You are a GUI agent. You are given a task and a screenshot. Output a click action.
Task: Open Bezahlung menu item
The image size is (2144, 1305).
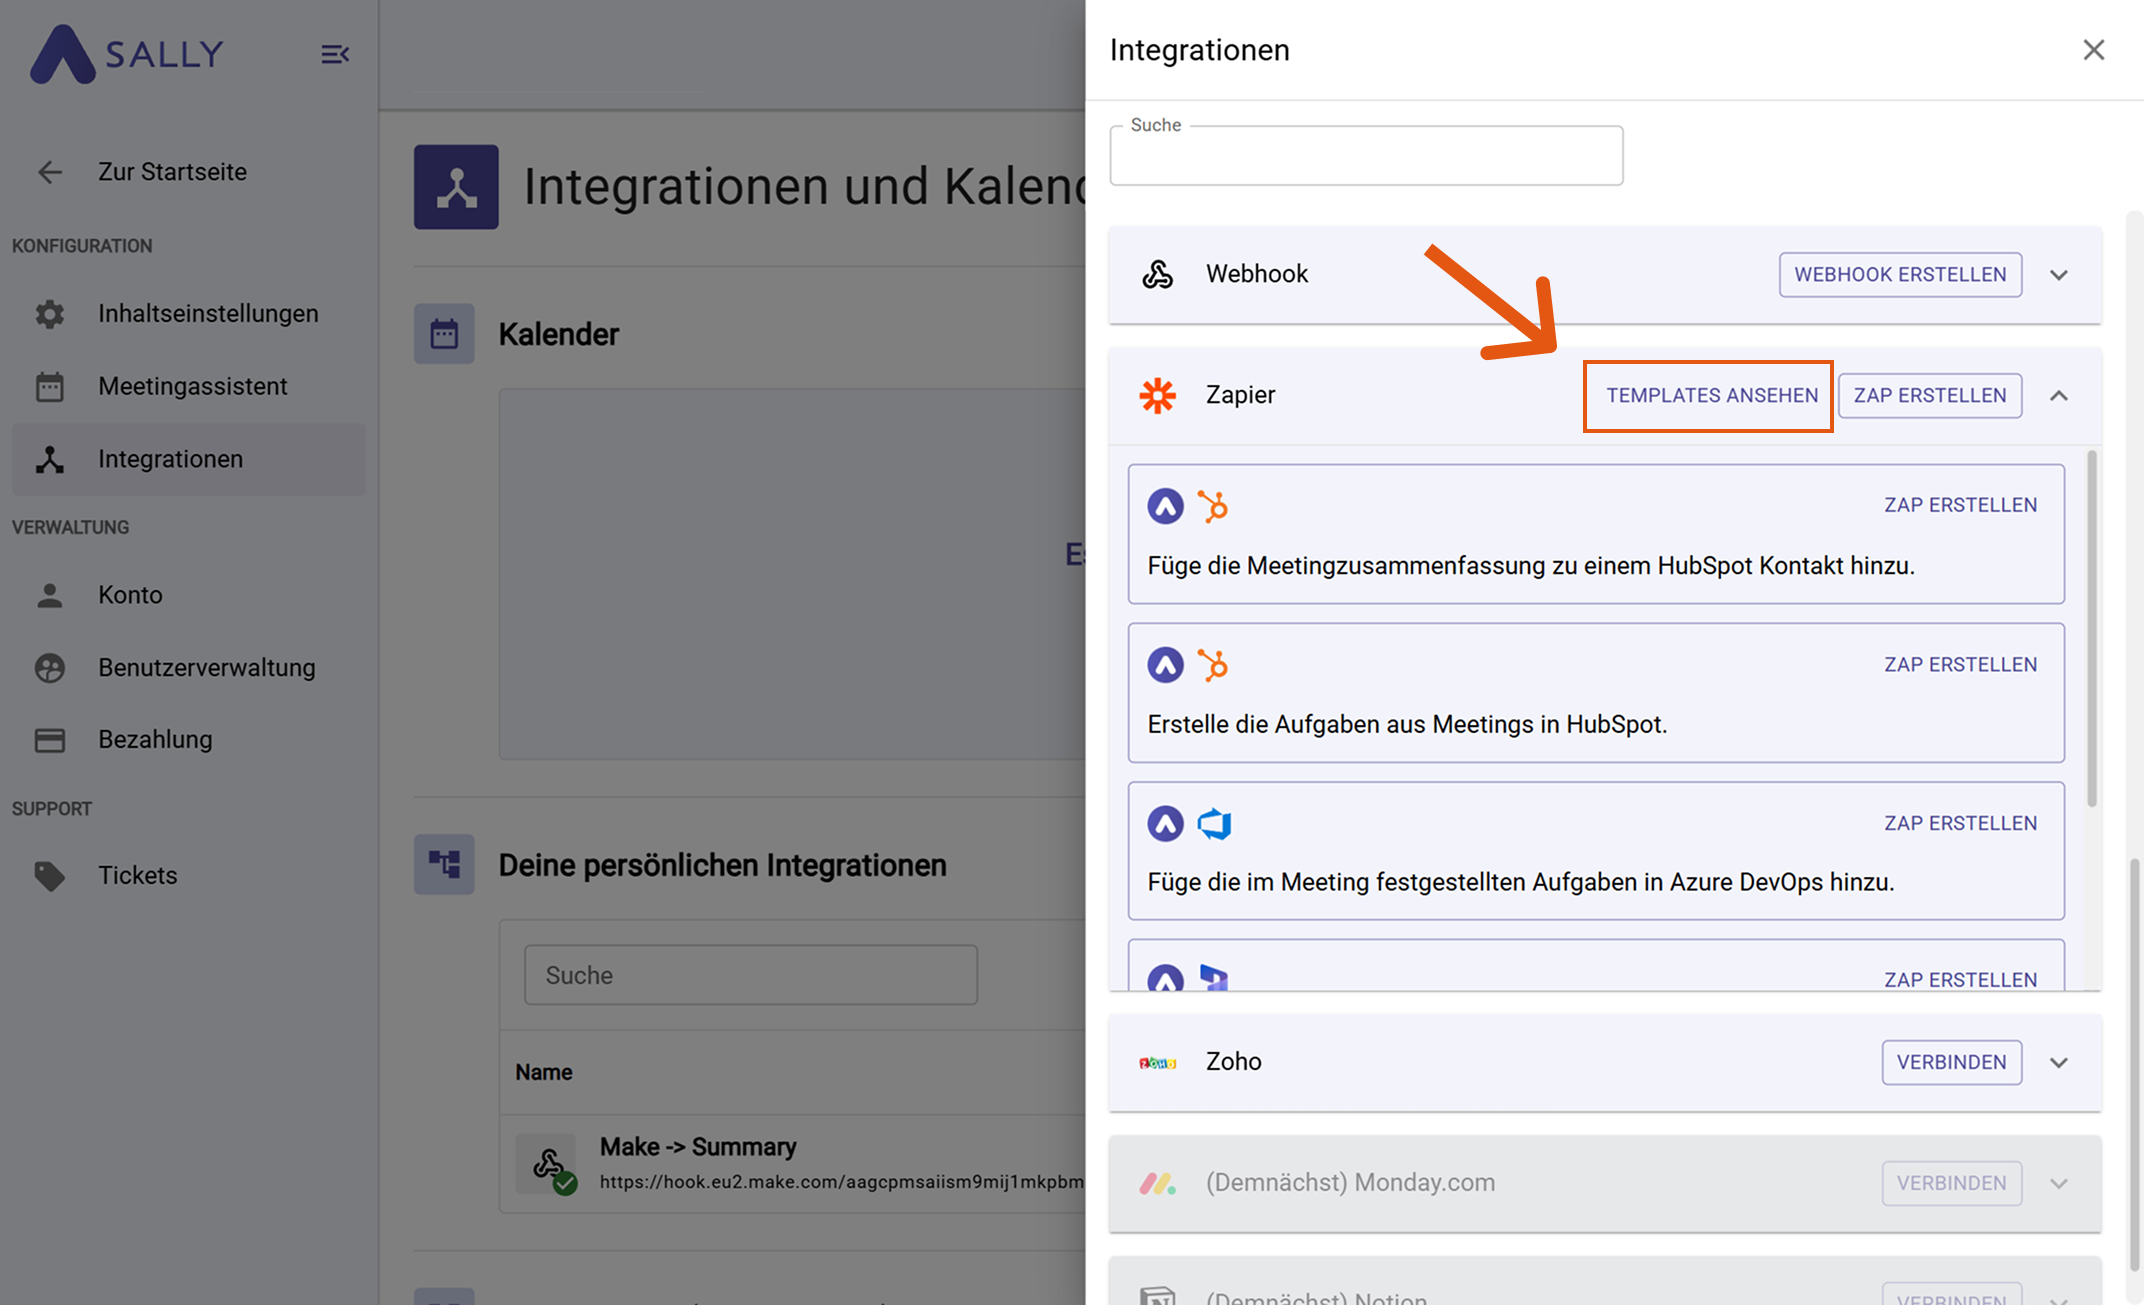click(x=189, y=740)
